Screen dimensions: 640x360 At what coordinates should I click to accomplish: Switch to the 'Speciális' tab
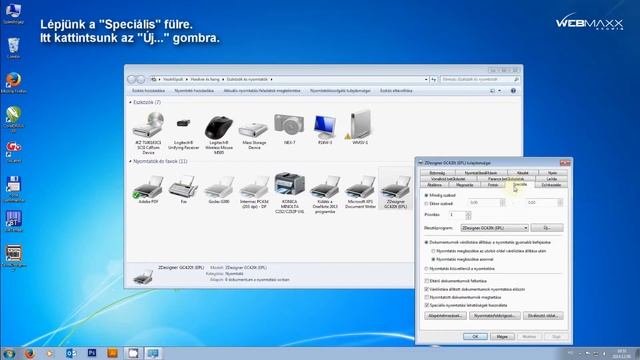click(x=520, y=184)
